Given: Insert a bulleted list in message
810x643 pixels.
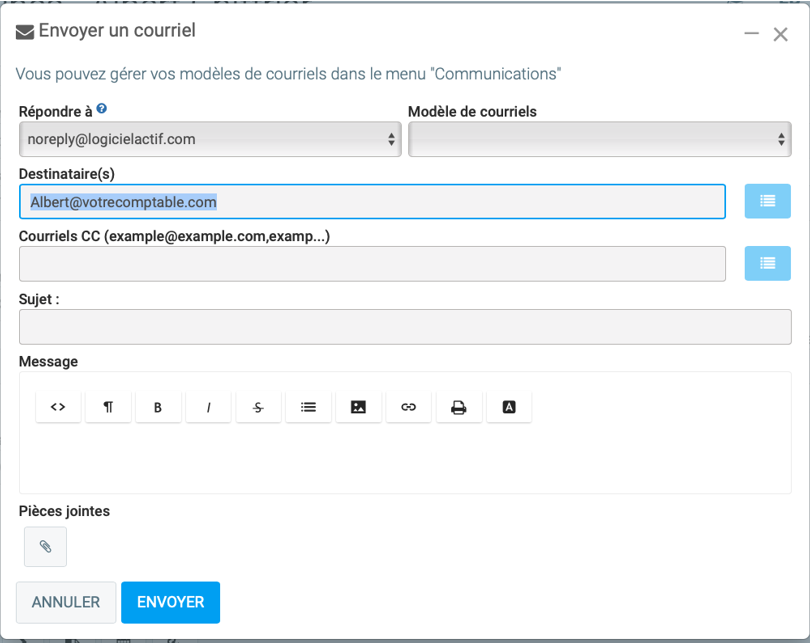Looking at the screenshot, I should (308, 407).
